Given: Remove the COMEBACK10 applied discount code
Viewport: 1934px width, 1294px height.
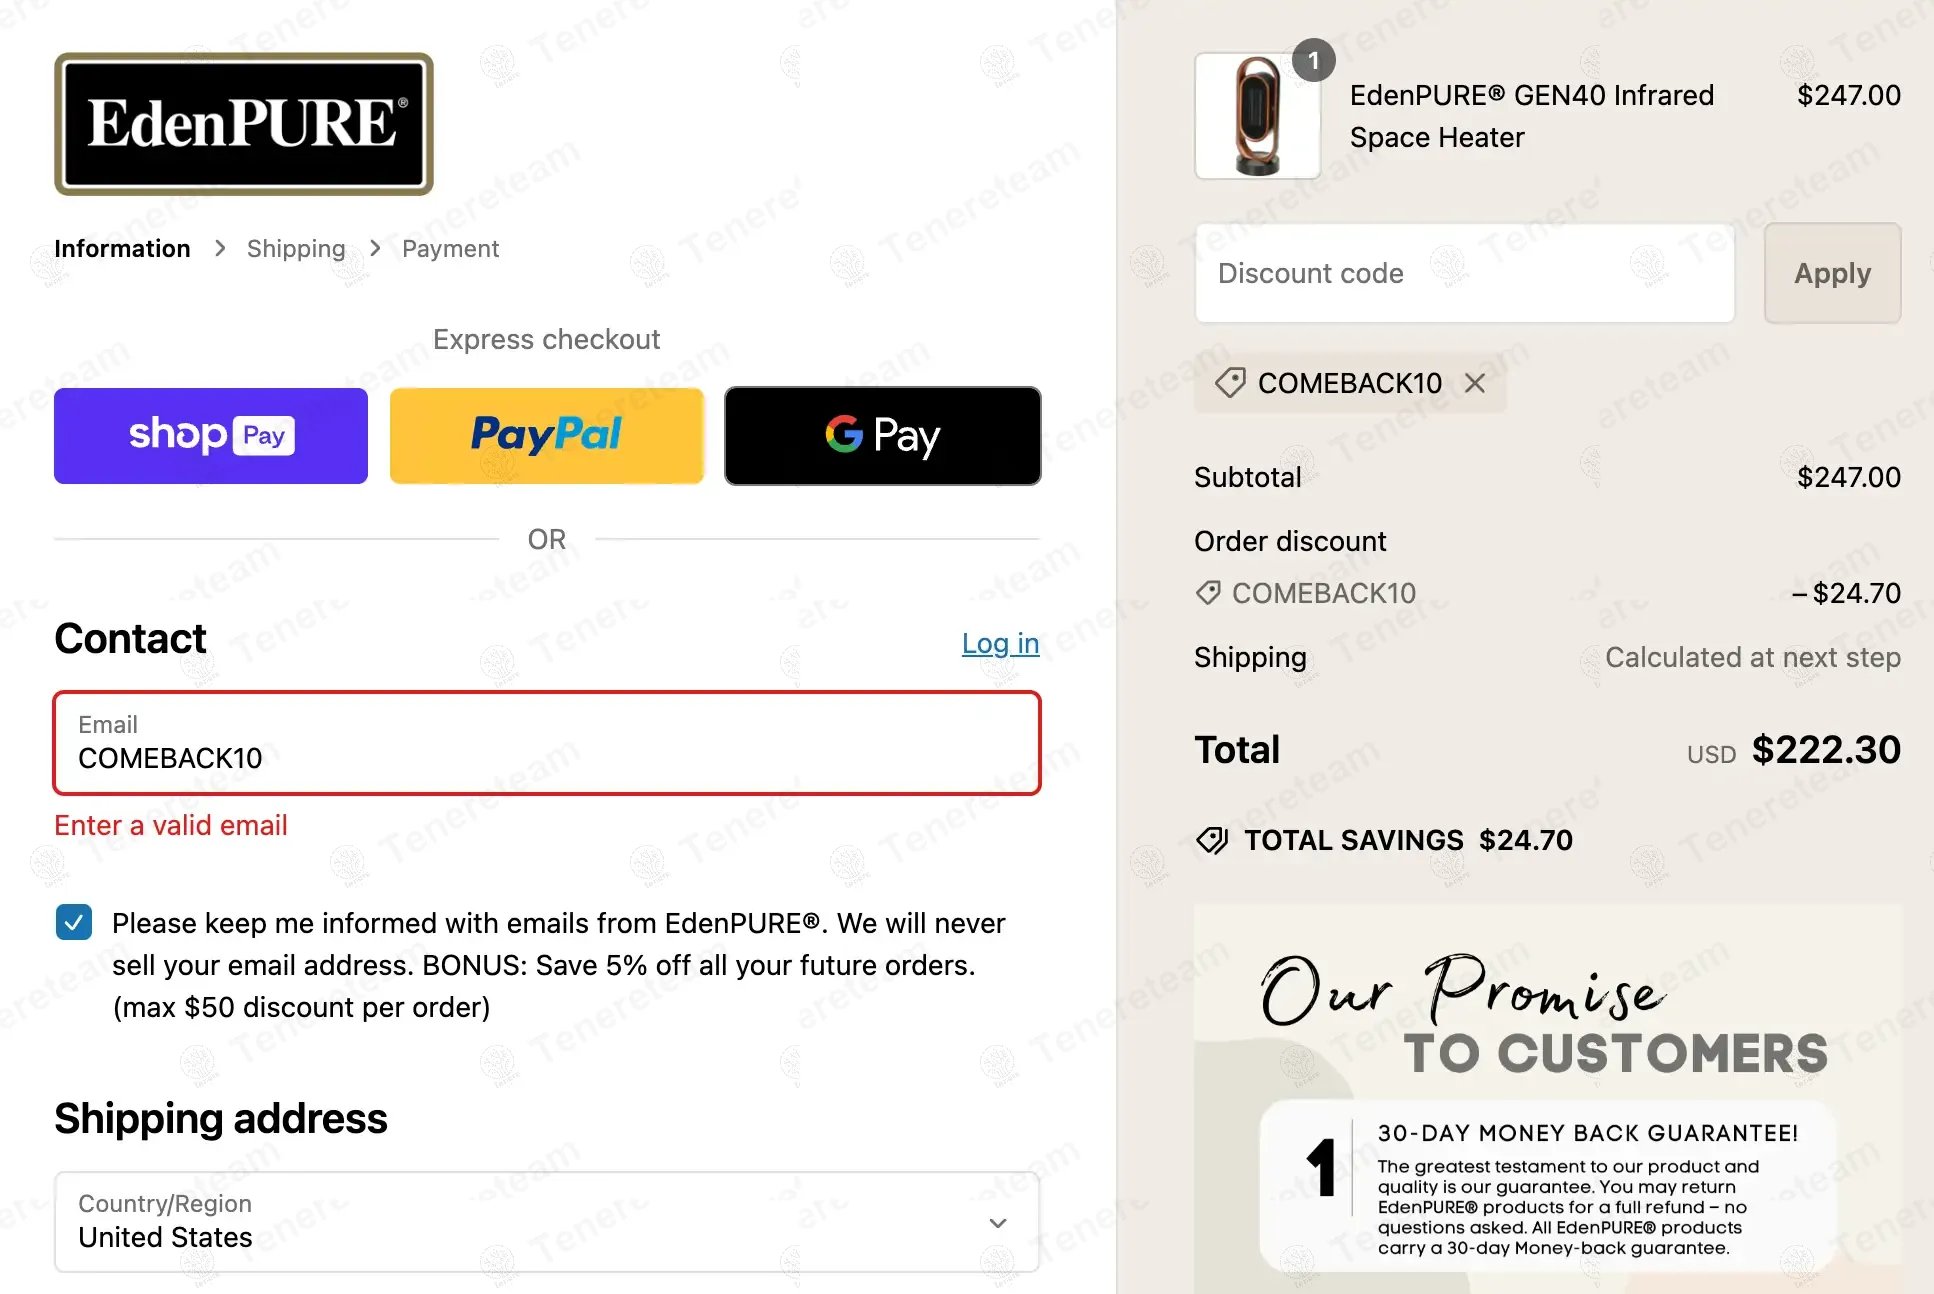Looking at the screenshot, I should click(1477, 383).
